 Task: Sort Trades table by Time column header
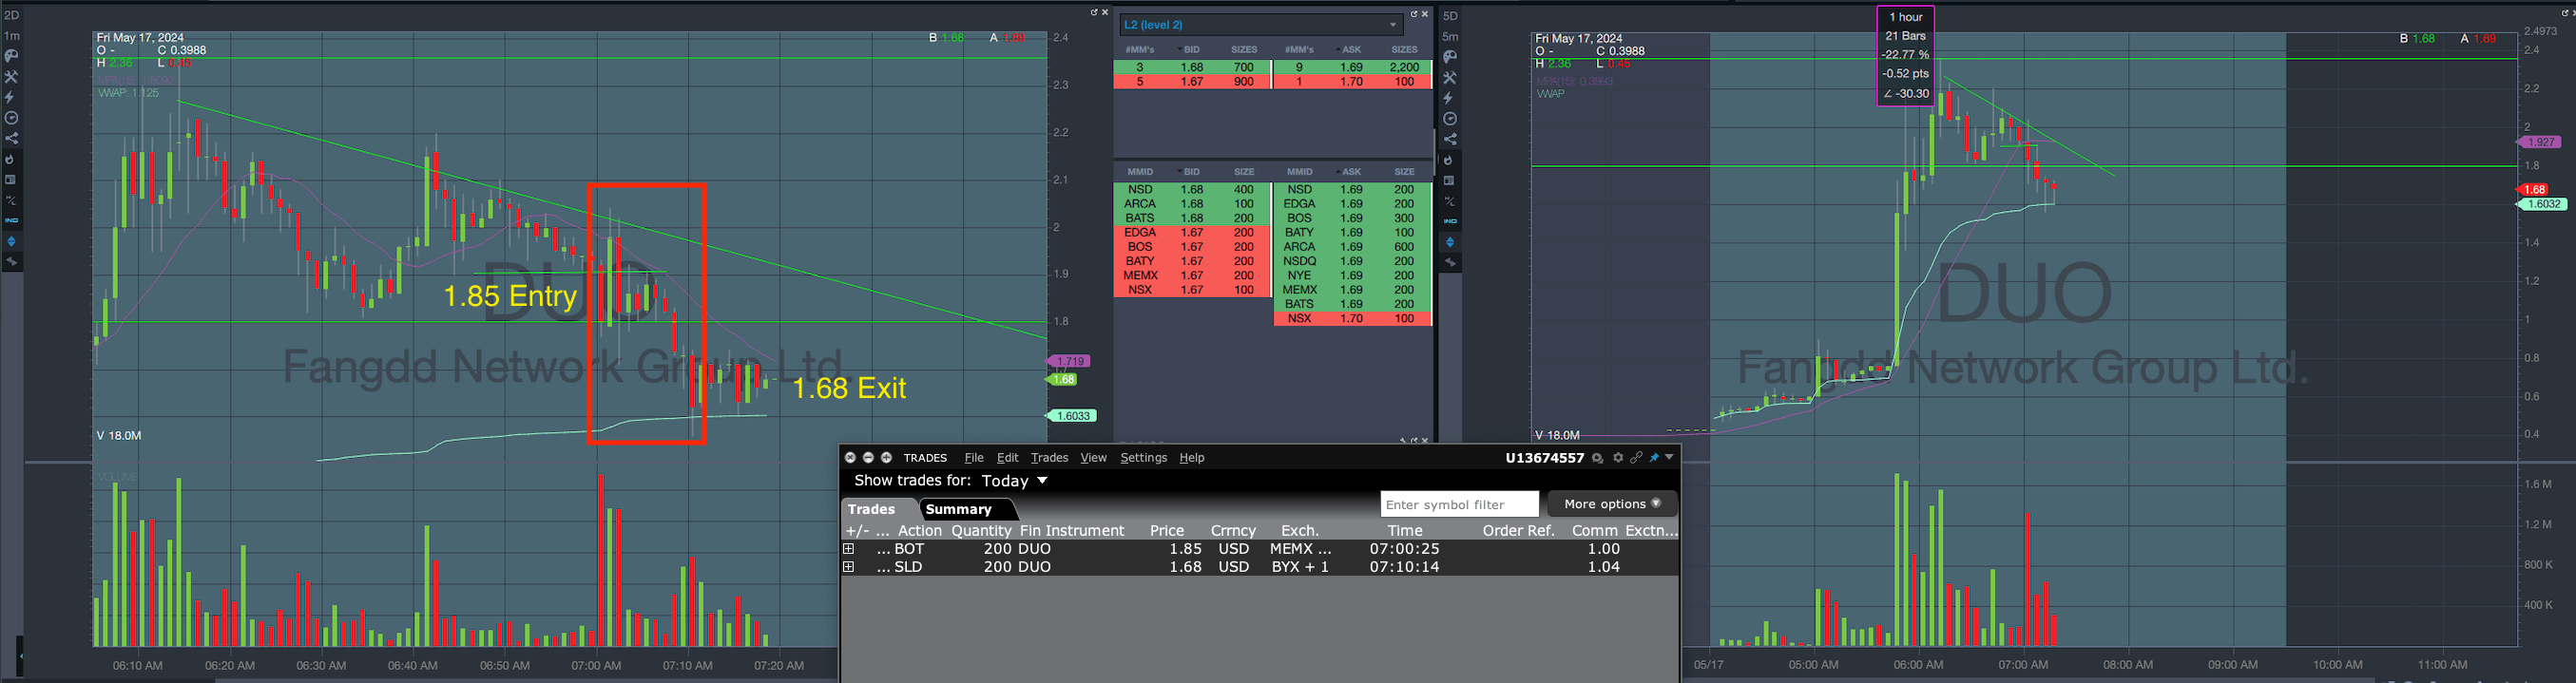(x=1404, y=531)
